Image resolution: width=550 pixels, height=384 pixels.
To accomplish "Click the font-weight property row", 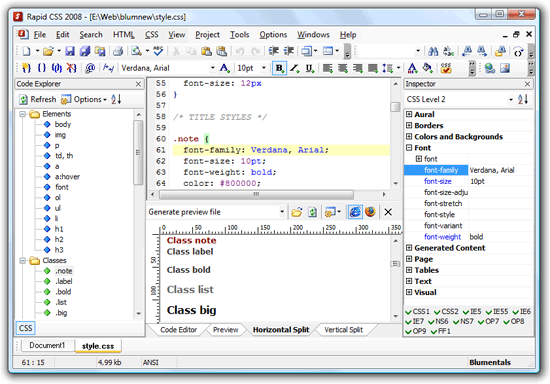I will (x=469, y=237).
